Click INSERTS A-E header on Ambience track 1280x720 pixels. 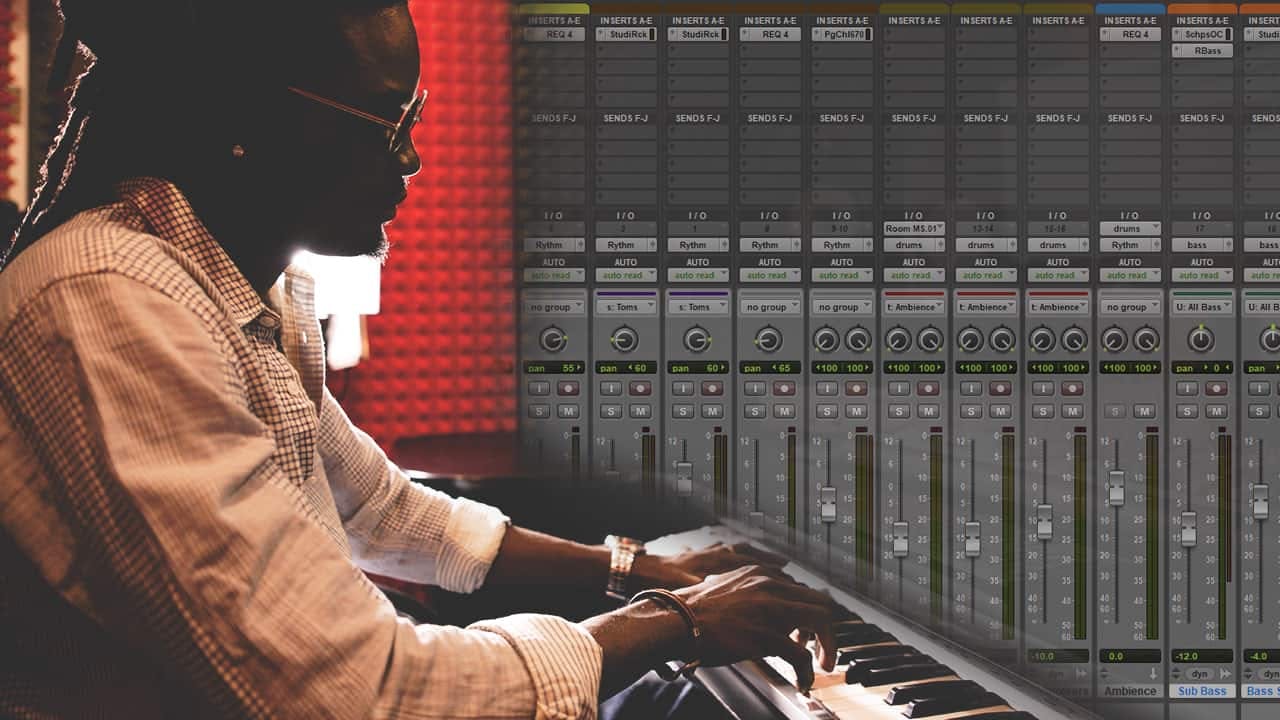pyautogui.click(x=1130, y=20)
